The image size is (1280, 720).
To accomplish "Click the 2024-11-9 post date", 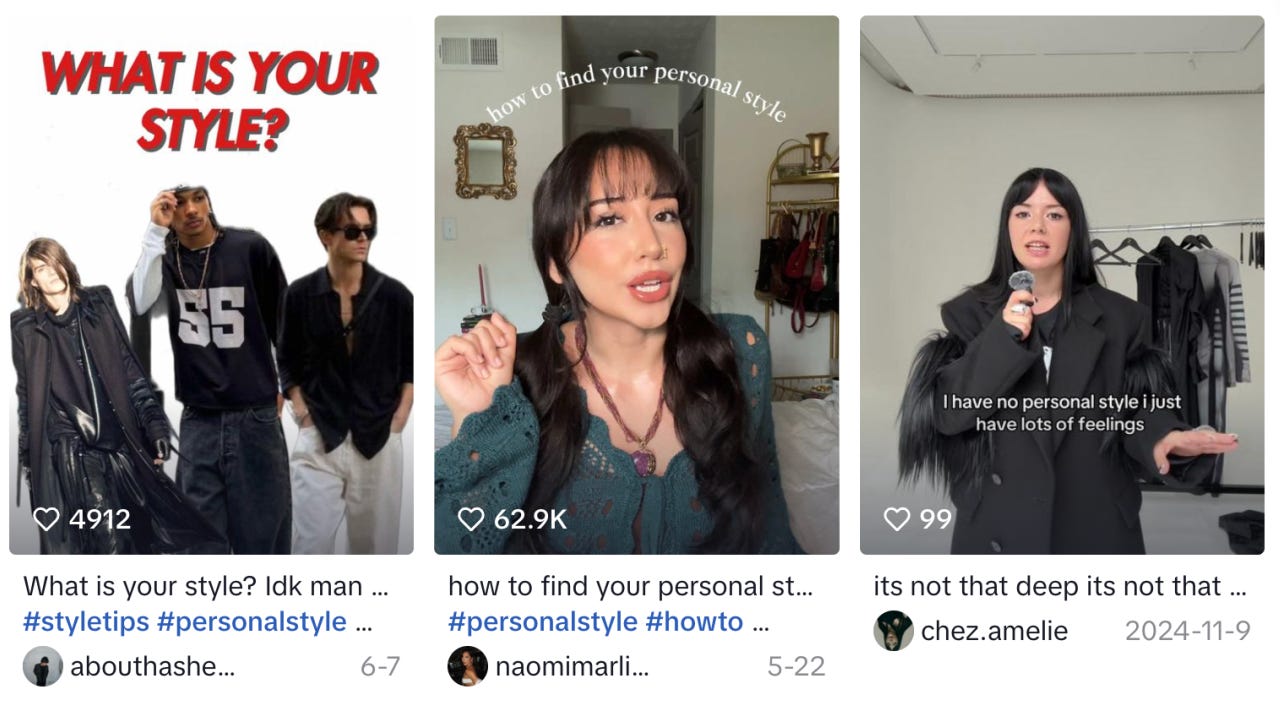I will pyautogui.click(x=1188, y=631).
